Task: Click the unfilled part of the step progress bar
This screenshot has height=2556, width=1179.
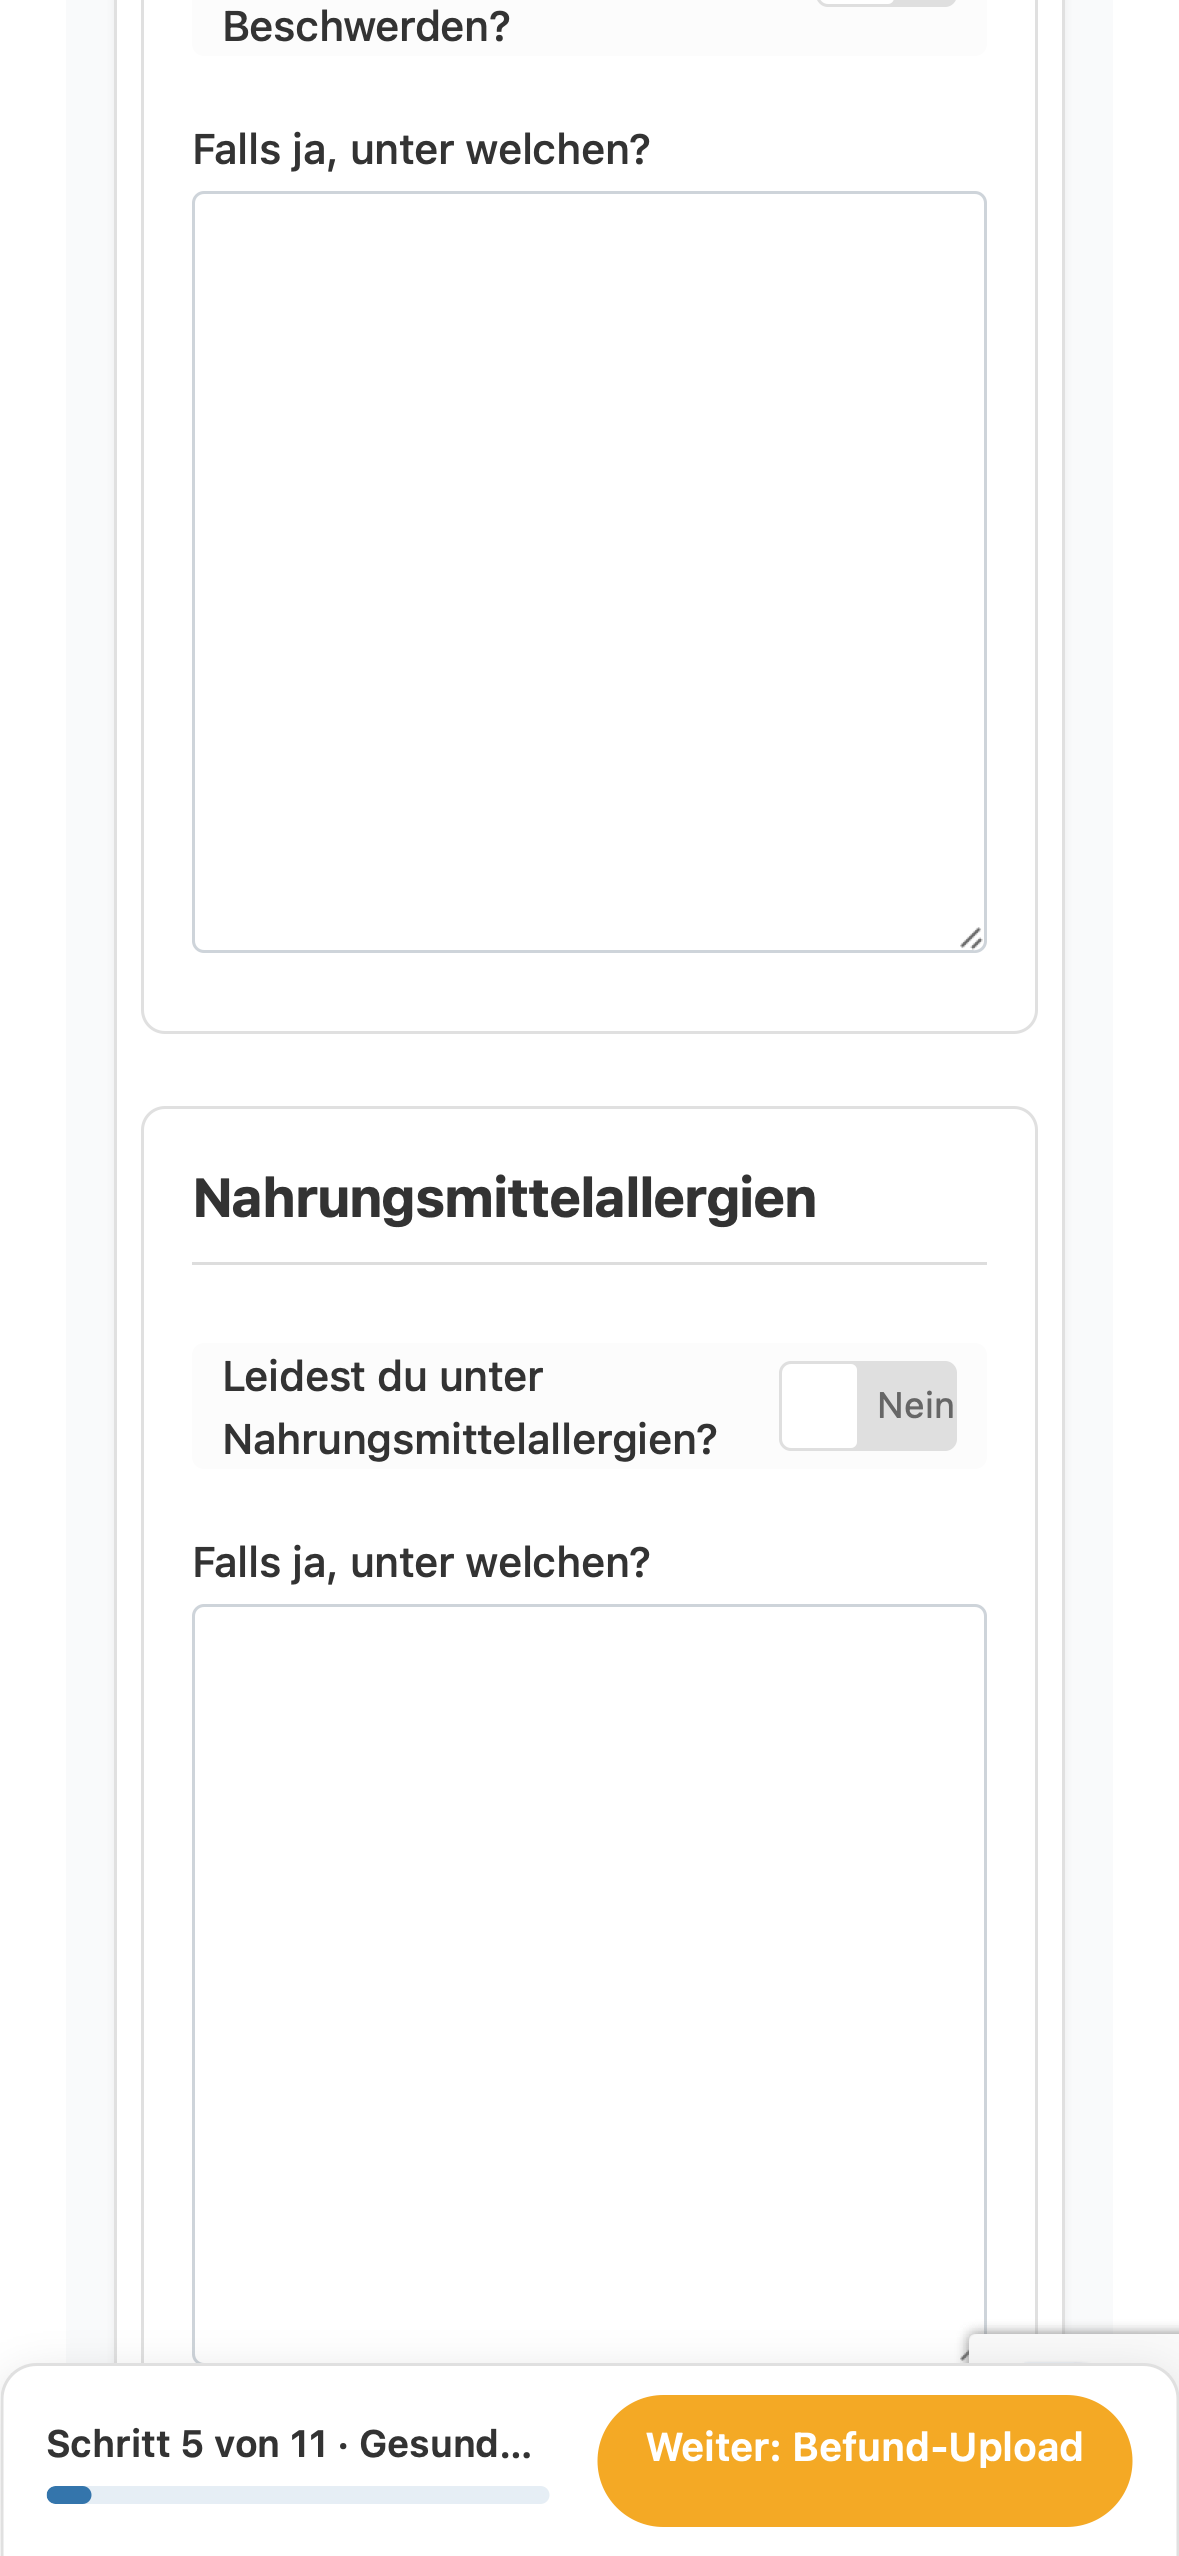Action: pyautogui.click(x=320, y=2494)
